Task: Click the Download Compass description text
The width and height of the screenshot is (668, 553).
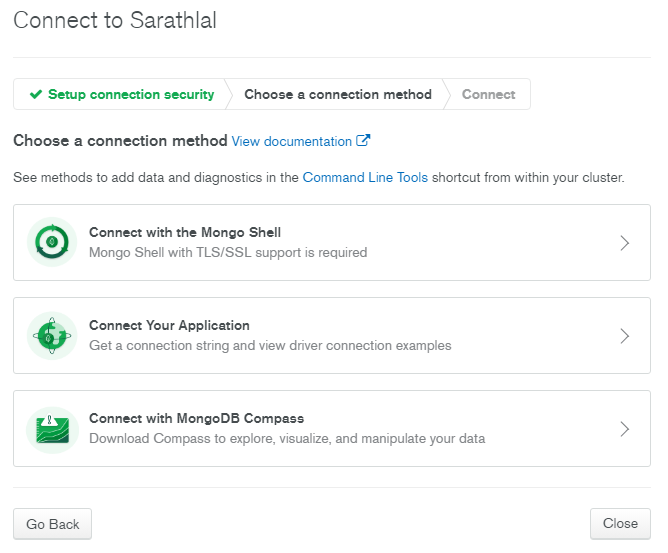Action: pos(287,439)
